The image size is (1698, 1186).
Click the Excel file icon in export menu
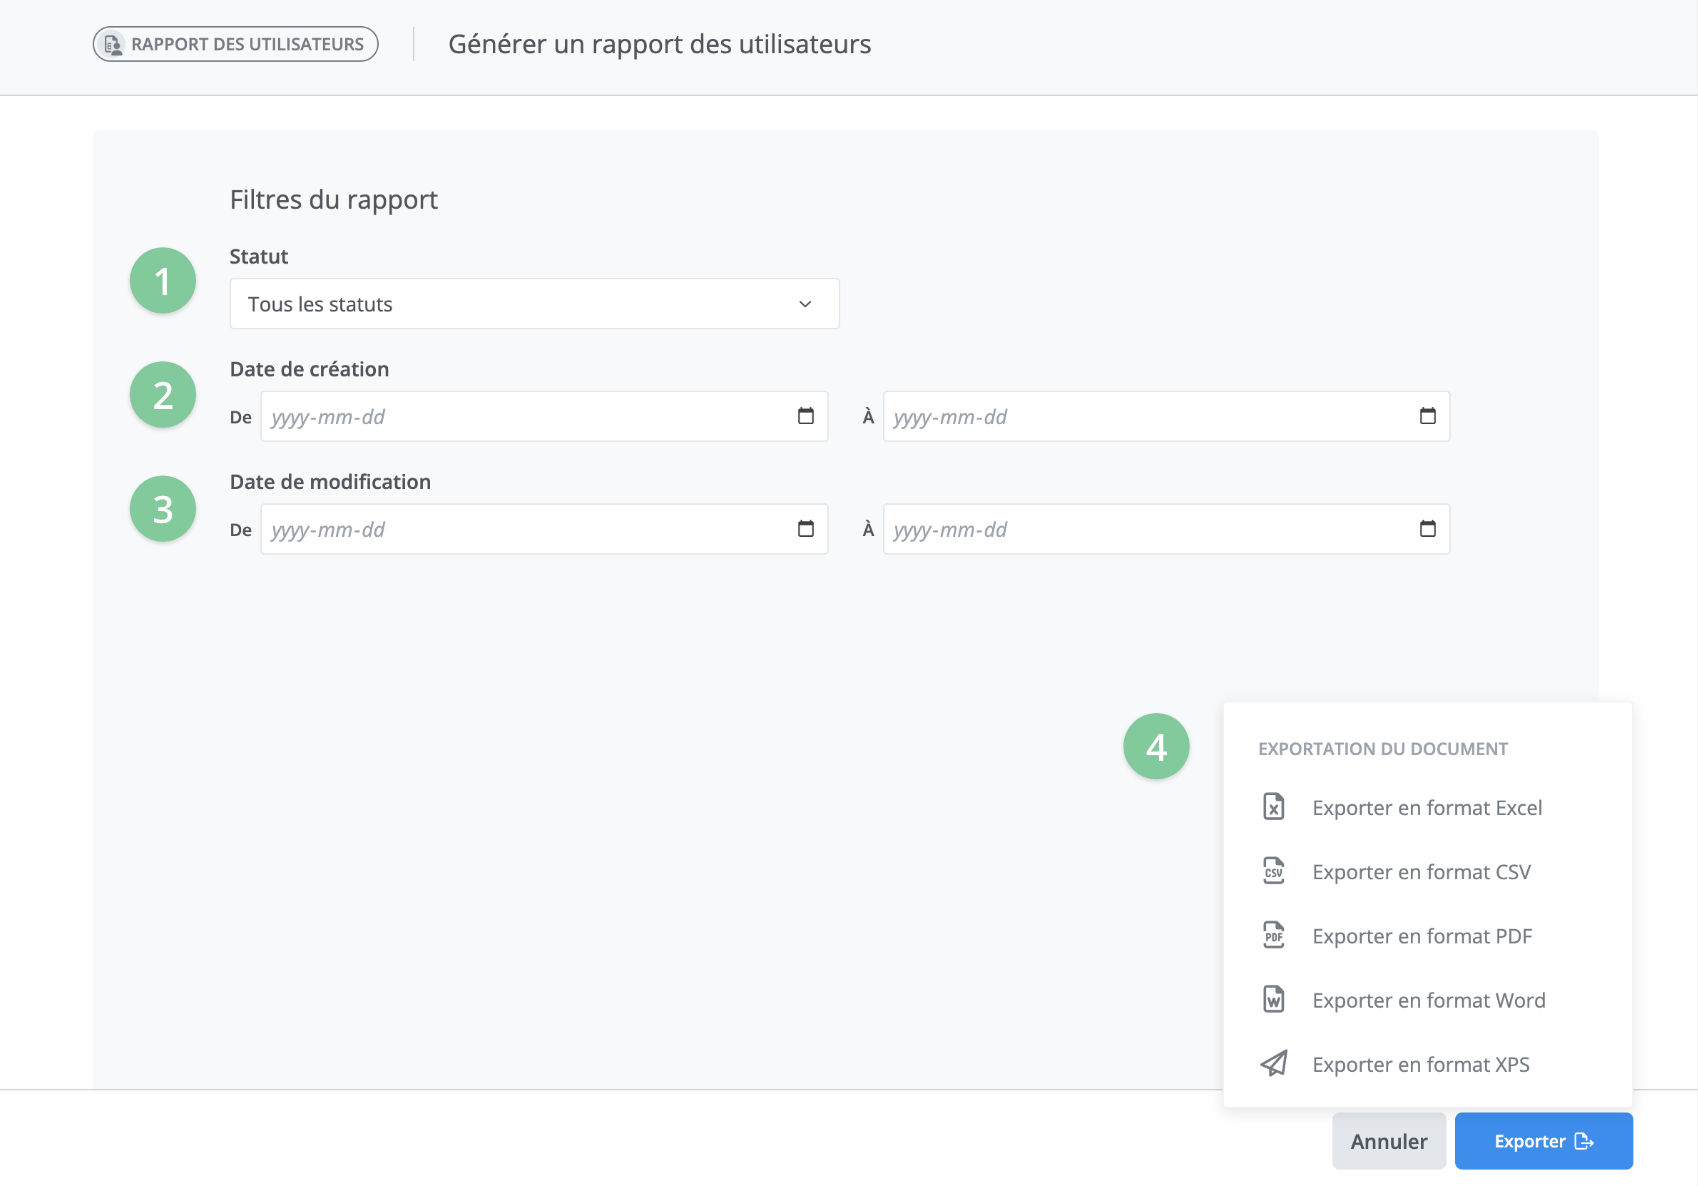pos(1273,807)
